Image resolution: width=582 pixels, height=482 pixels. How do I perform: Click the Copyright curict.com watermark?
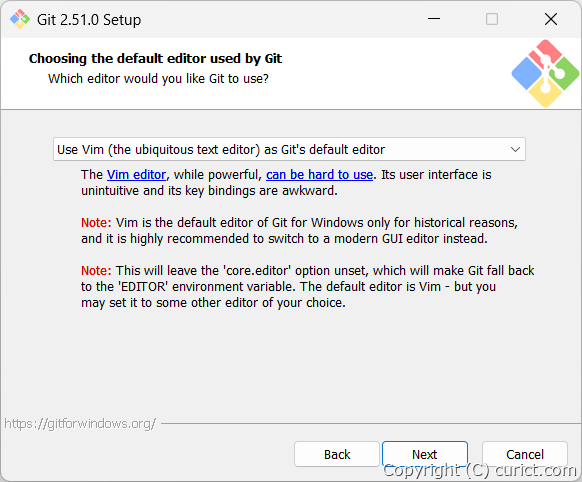(x=480, y=470)
